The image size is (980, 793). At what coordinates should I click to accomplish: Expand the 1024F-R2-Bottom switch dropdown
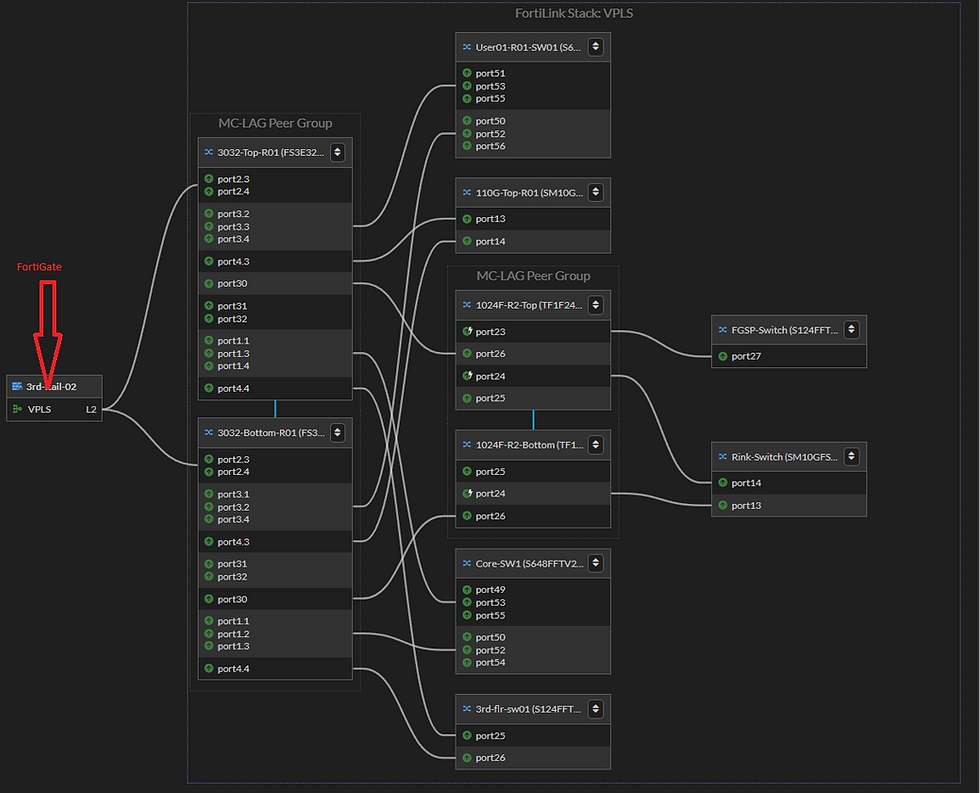596,445
